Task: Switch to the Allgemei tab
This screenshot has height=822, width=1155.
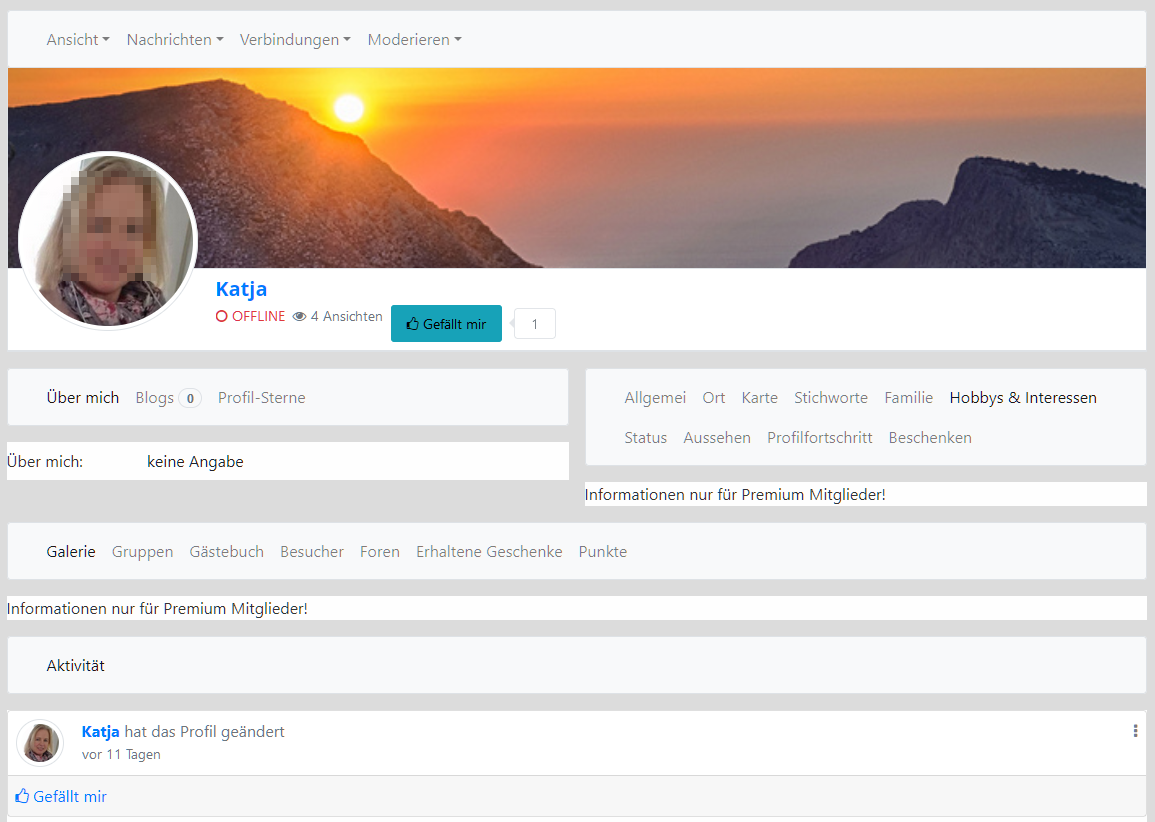Action: pyautogui.click(x=655, y=398)
